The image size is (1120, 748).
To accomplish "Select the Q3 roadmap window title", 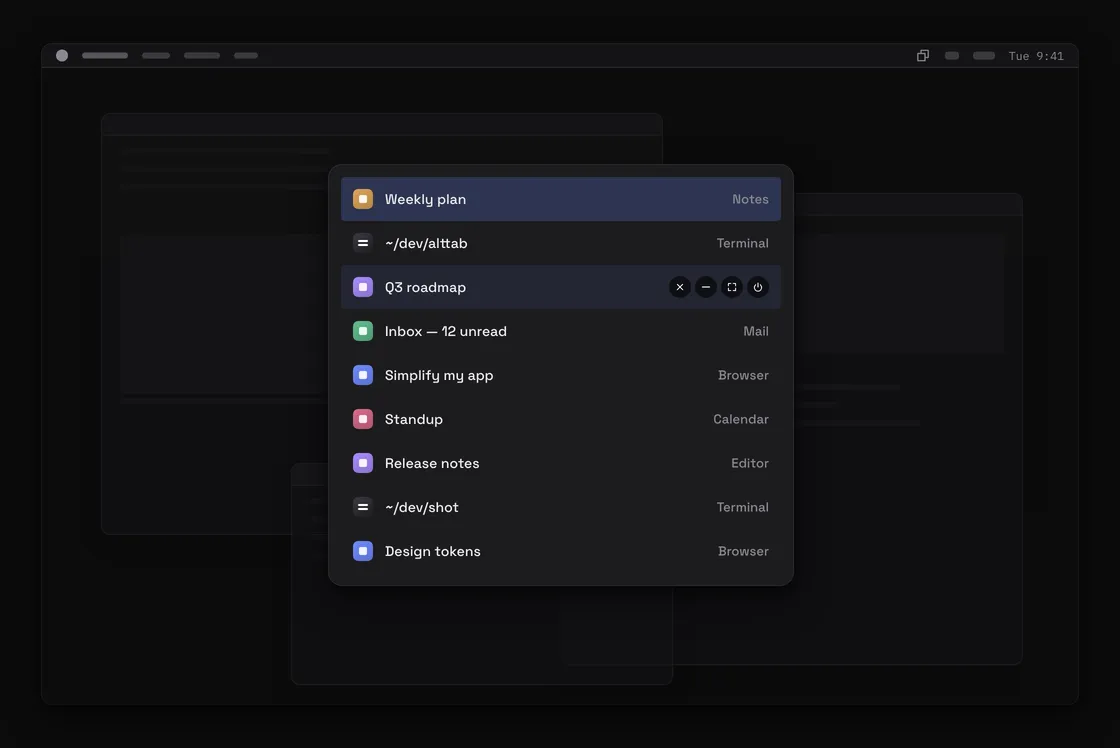I will coord(425,287).
